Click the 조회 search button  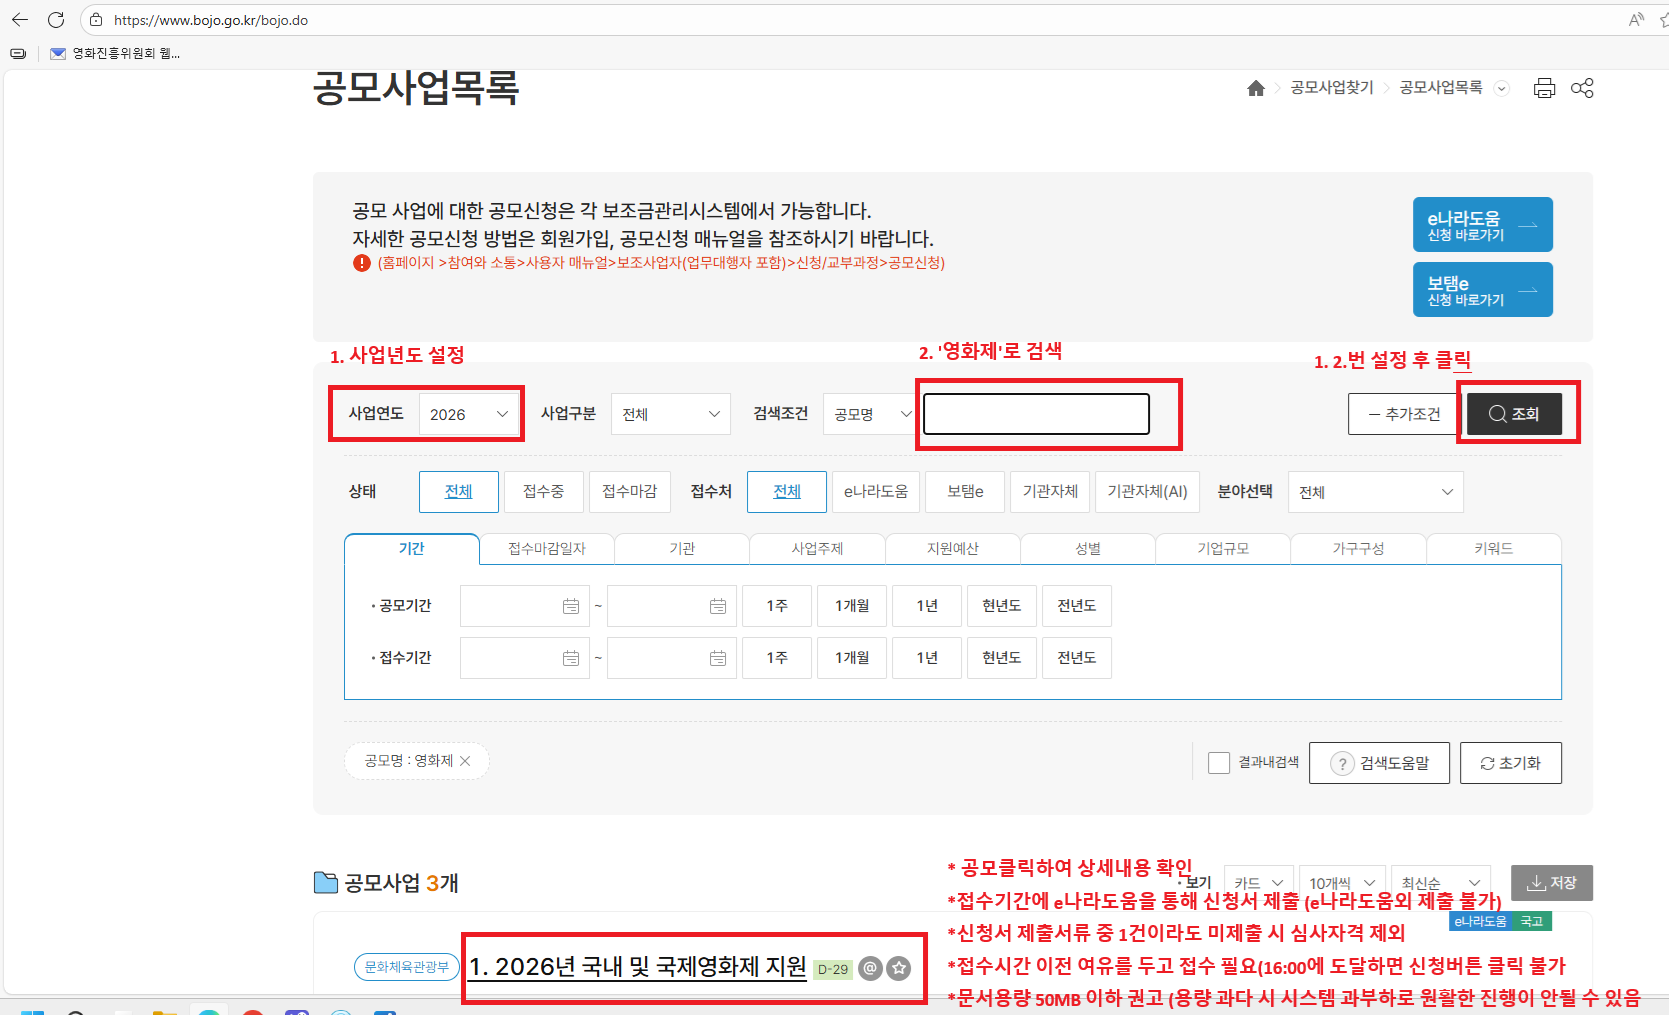[1514, 414]
